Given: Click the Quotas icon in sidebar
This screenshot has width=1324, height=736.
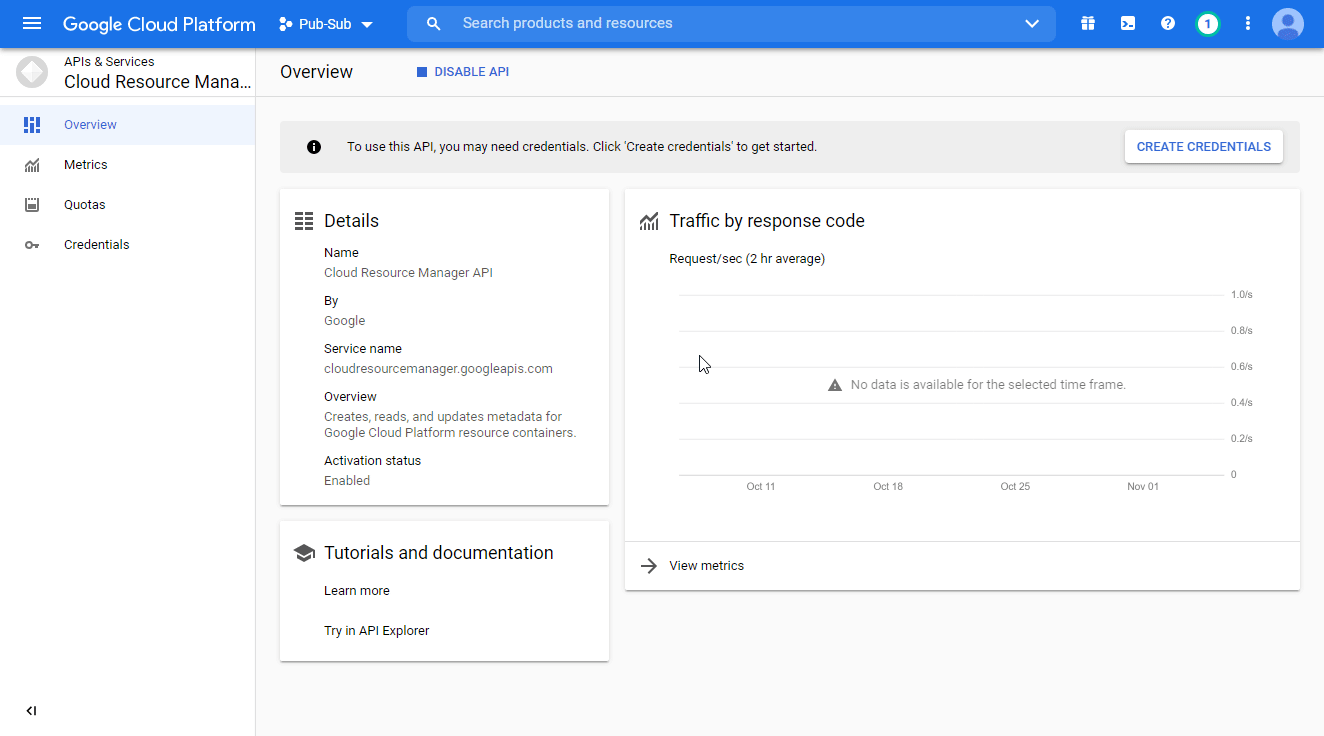Looking at the screenshot, I should pos(32,205).
